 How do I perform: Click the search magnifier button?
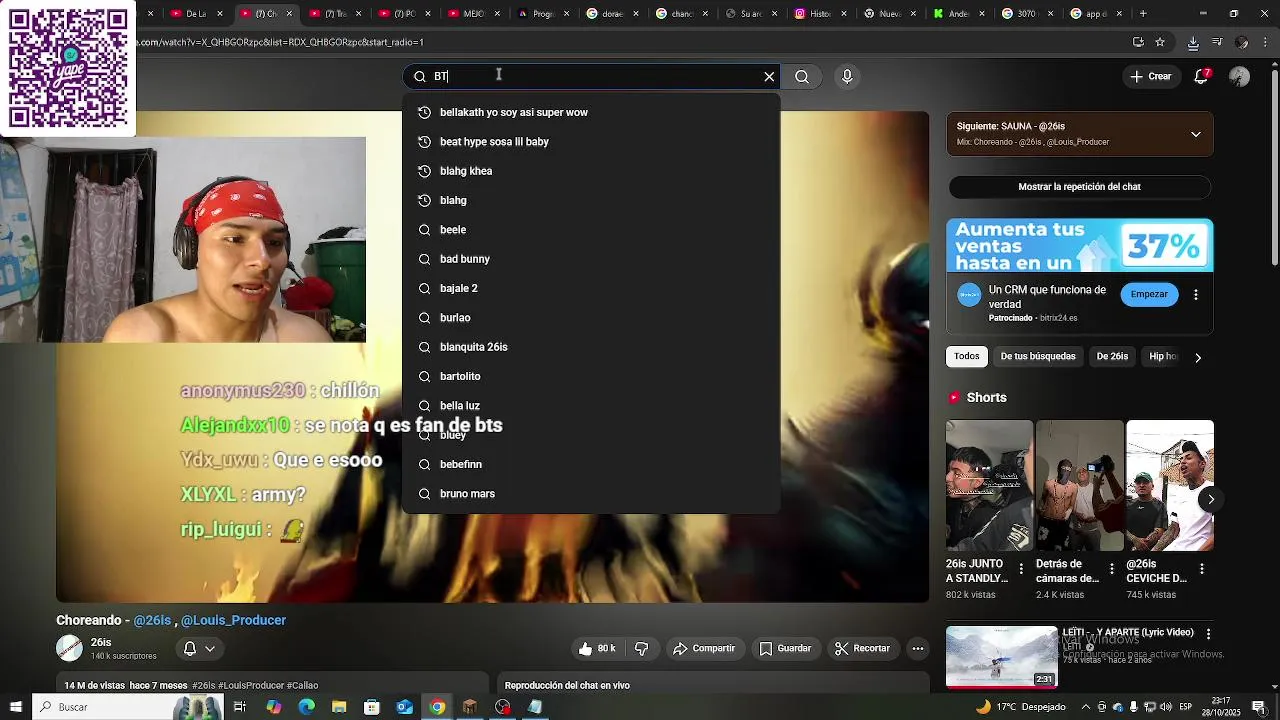(x=802, y=76)
